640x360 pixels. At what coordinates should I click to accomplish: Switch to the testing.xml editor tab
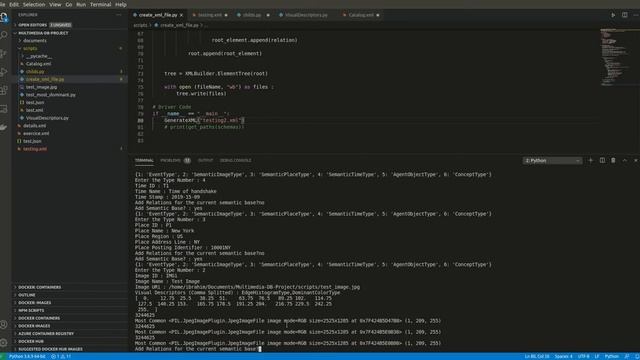tap(210, 15)
